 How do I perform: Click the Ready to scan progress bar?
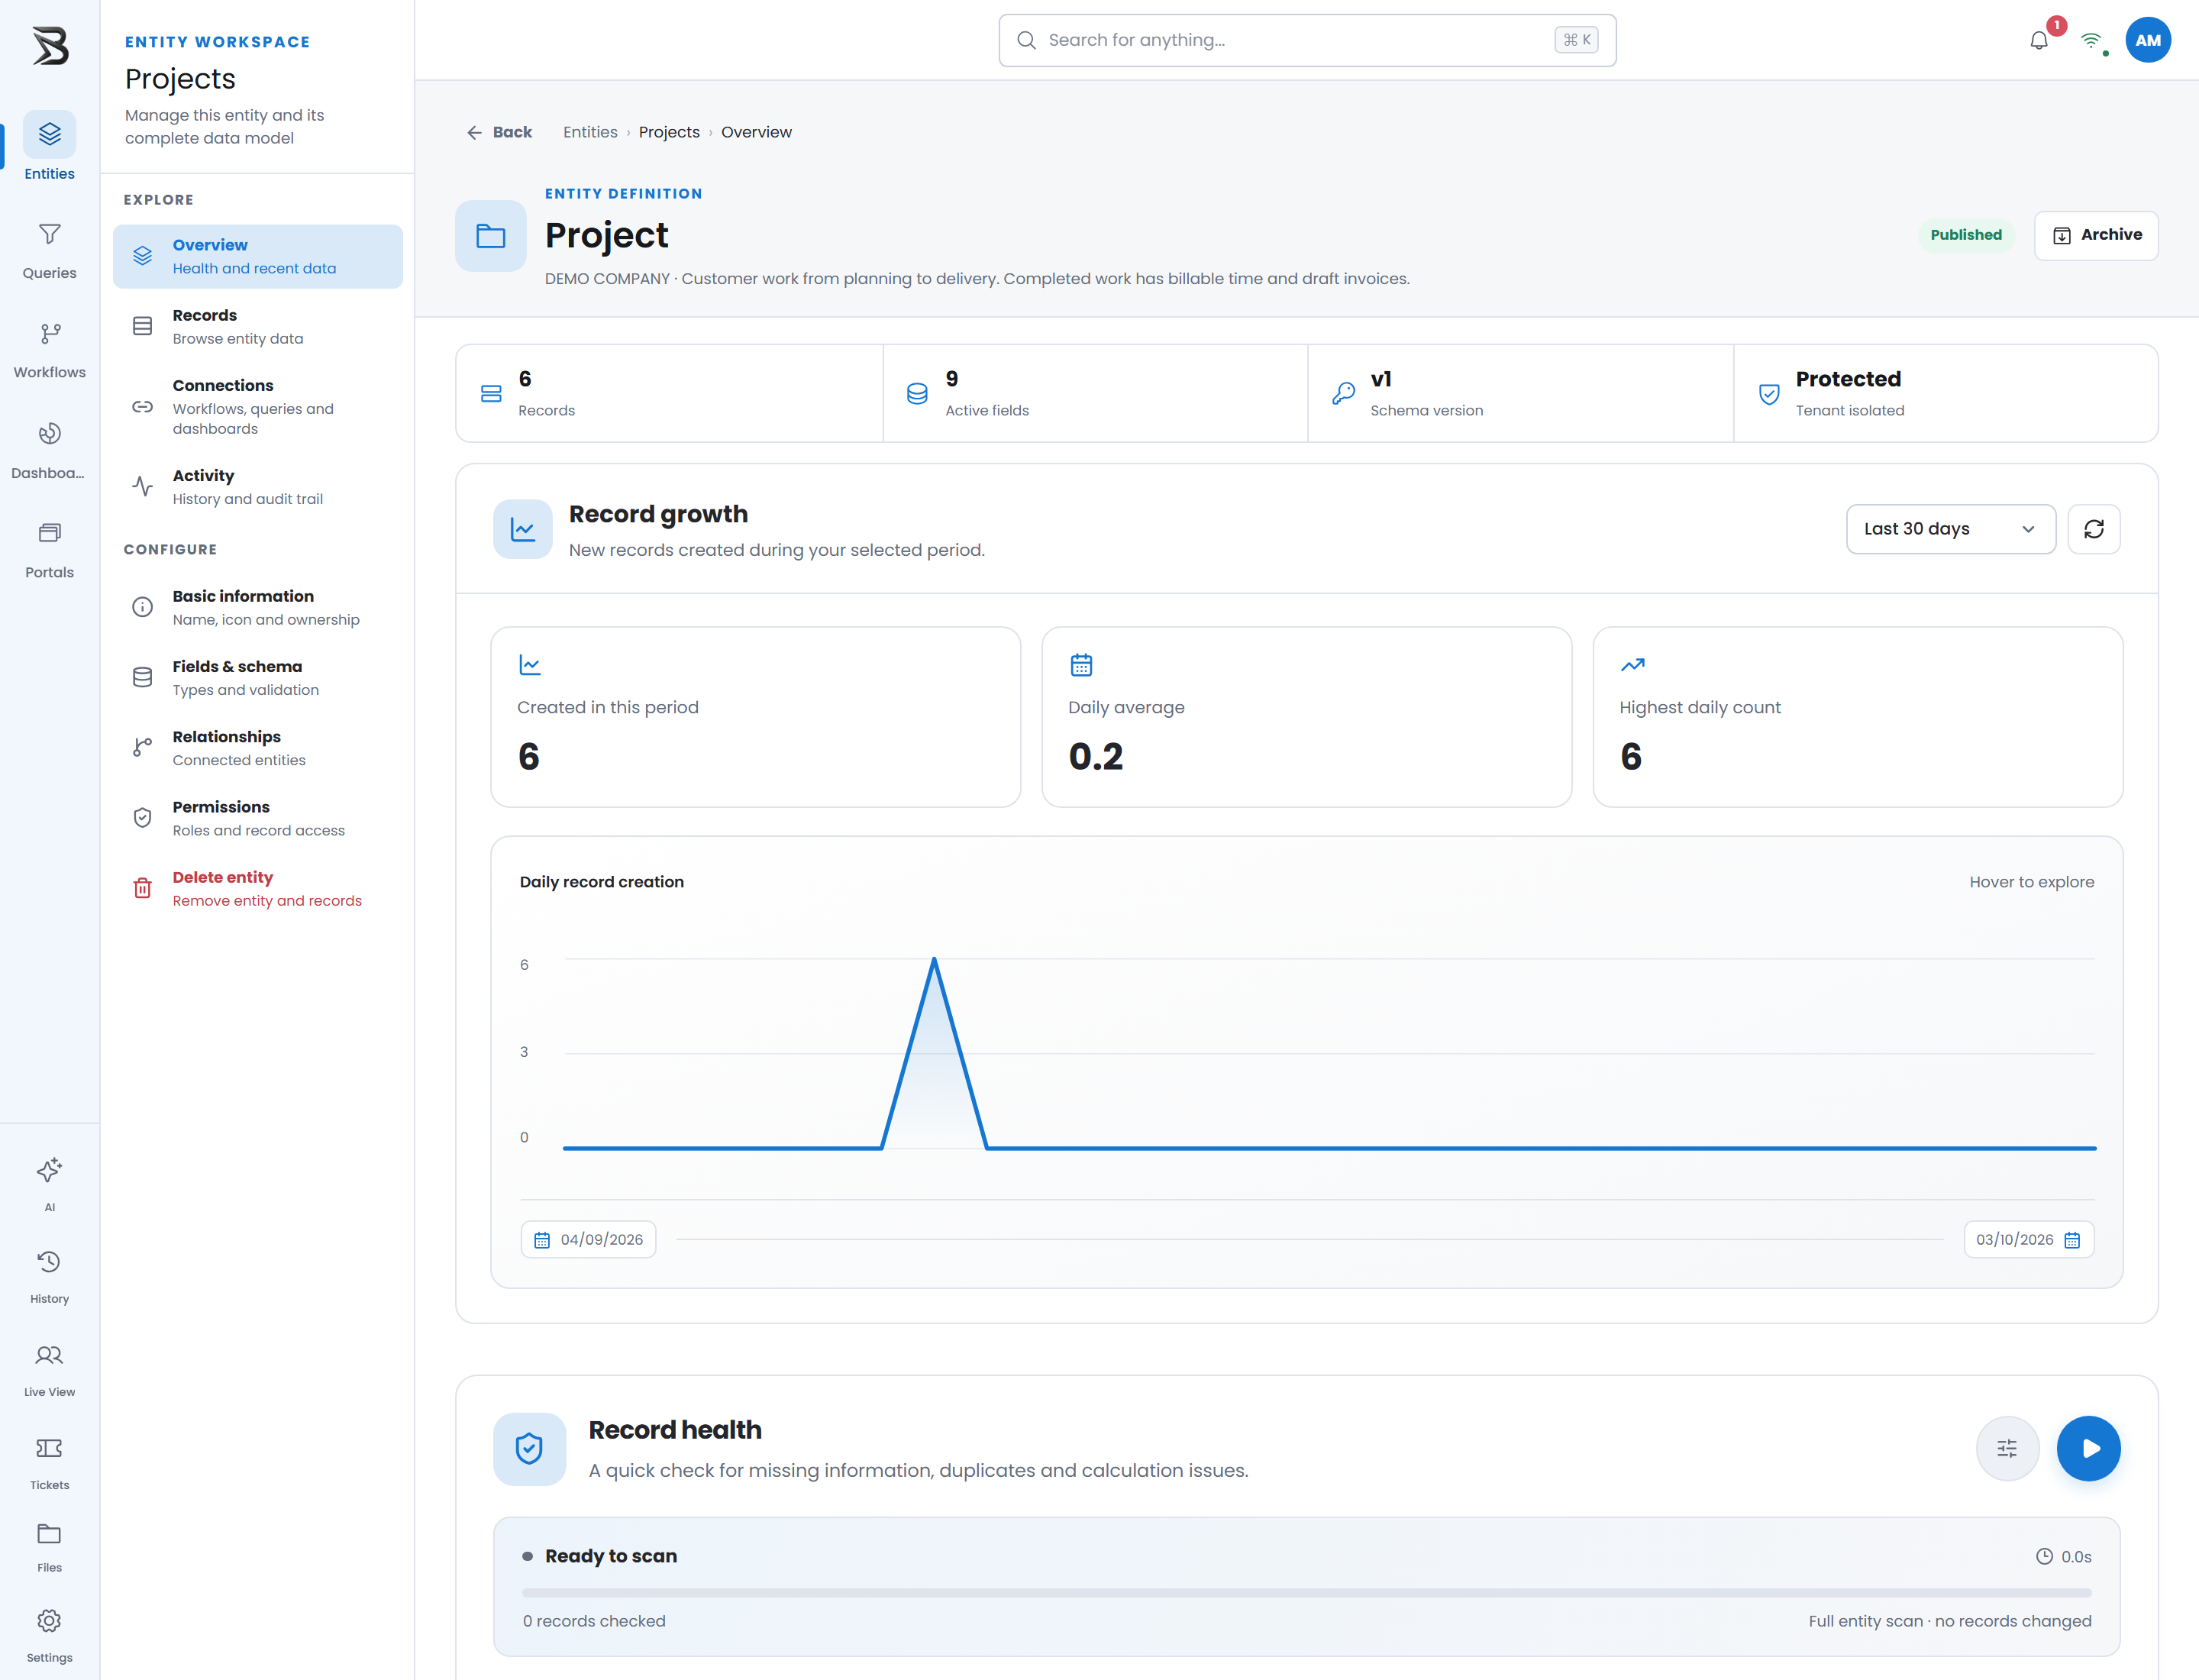pyautogui.click(x=1306, y=1592)
